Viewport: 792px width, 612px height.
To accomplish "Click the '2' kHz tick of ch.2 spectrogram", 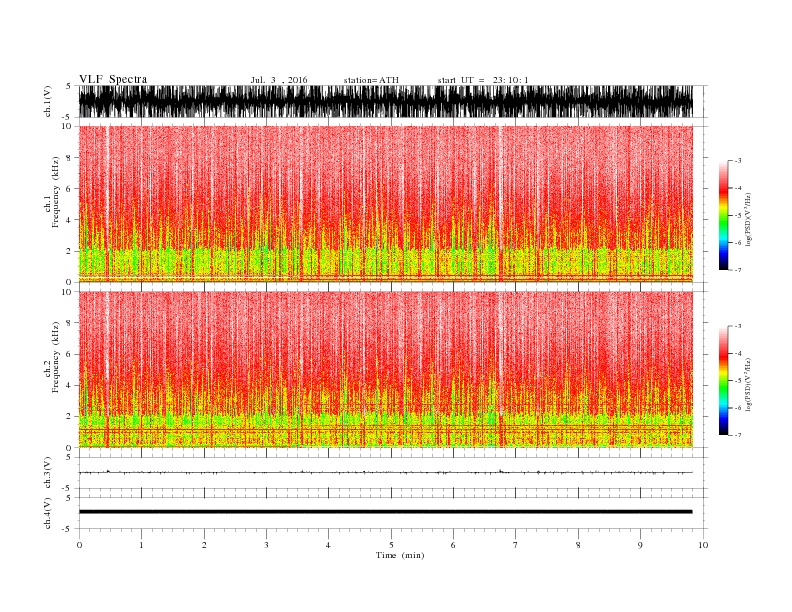I will pos(69,417).
